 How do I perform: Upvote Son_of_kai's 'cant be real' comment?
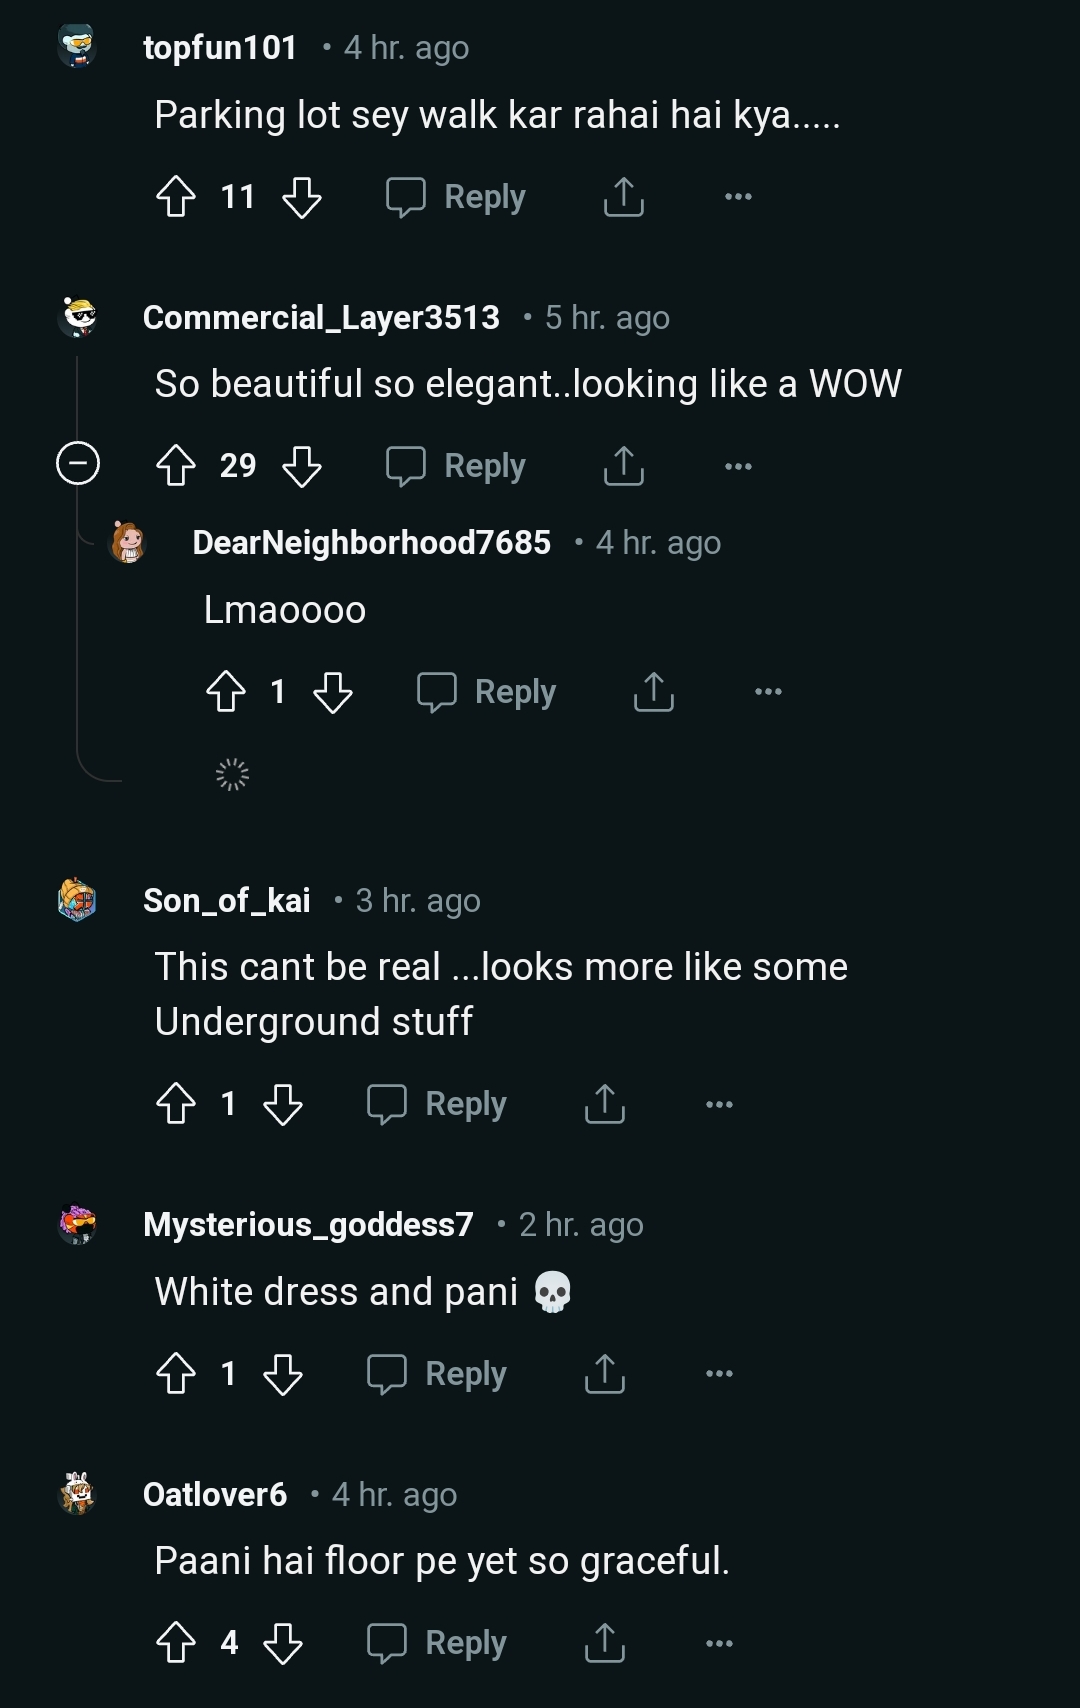point(176,1104)
